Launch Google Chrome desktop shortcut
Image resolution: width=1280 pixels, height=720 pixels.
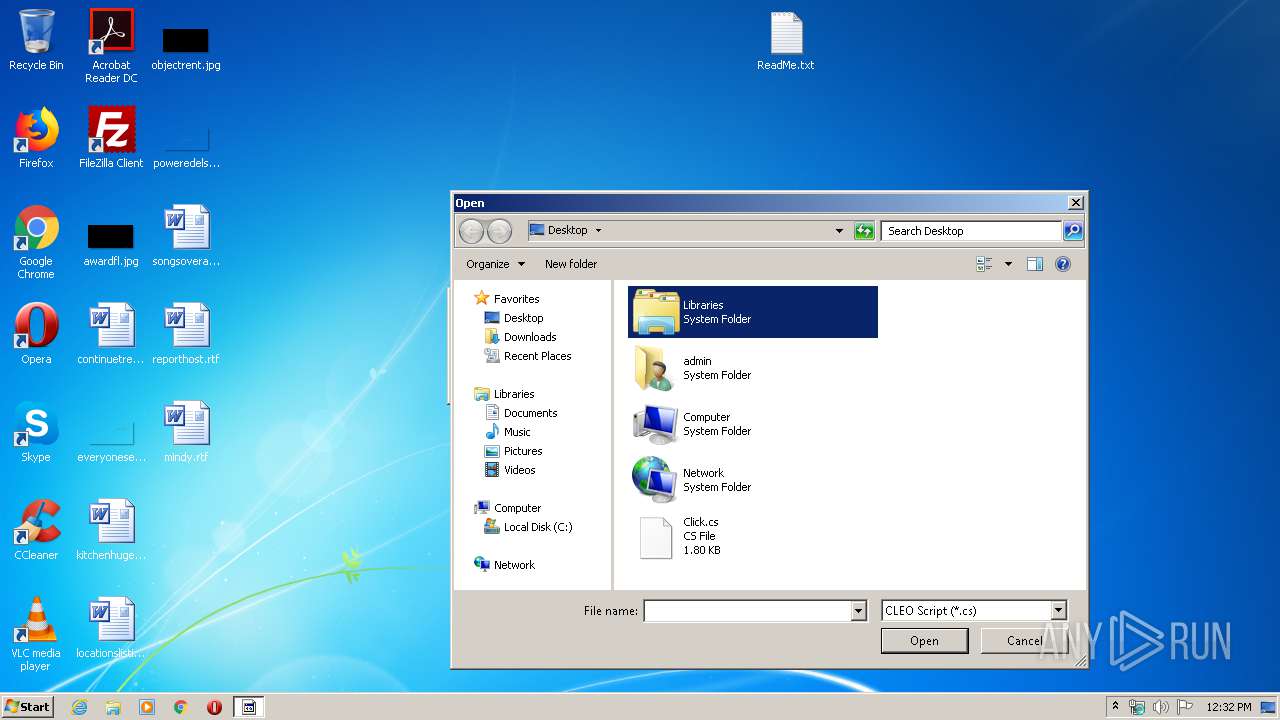coord(36,243)
